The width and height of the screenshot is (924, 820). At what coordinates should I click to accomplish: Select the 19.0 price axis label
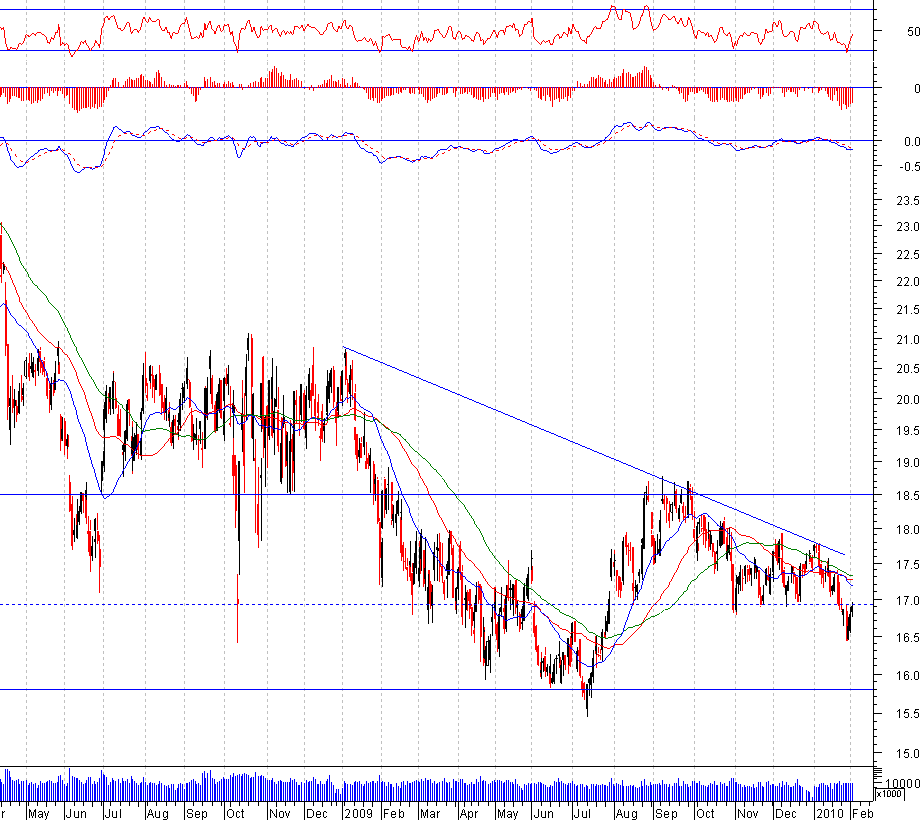(x=908, y=462)
